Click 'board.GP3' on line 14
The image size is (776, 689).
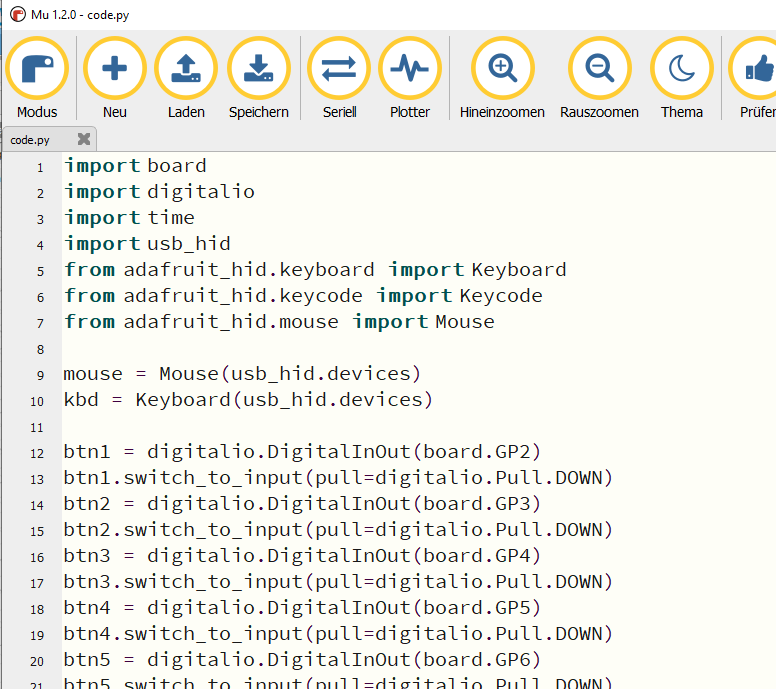(x=476, y=504)
